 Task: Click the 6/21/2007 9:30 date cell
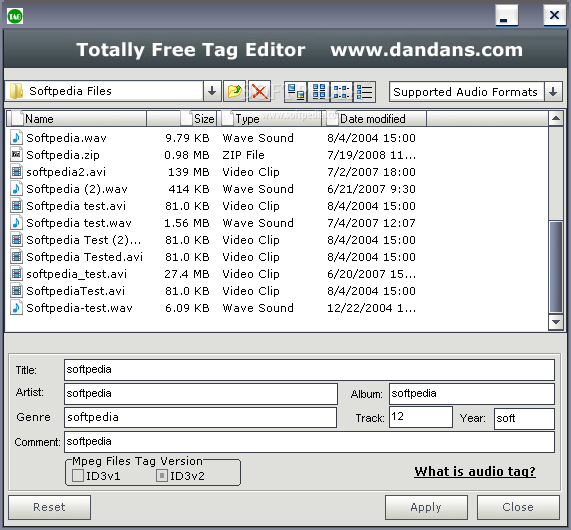pos(371,189)
